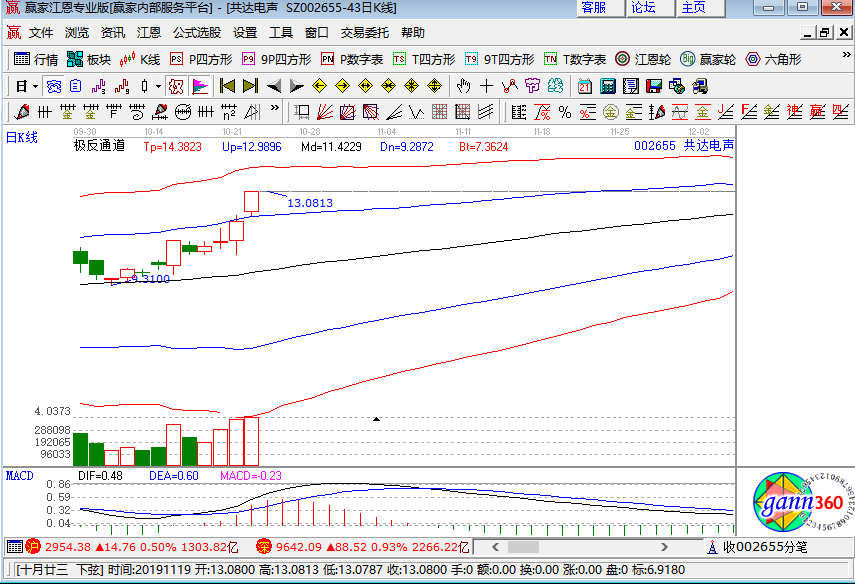Select the circled 金 golden ratio tool

pyautogui.click(x=610, y=112)
